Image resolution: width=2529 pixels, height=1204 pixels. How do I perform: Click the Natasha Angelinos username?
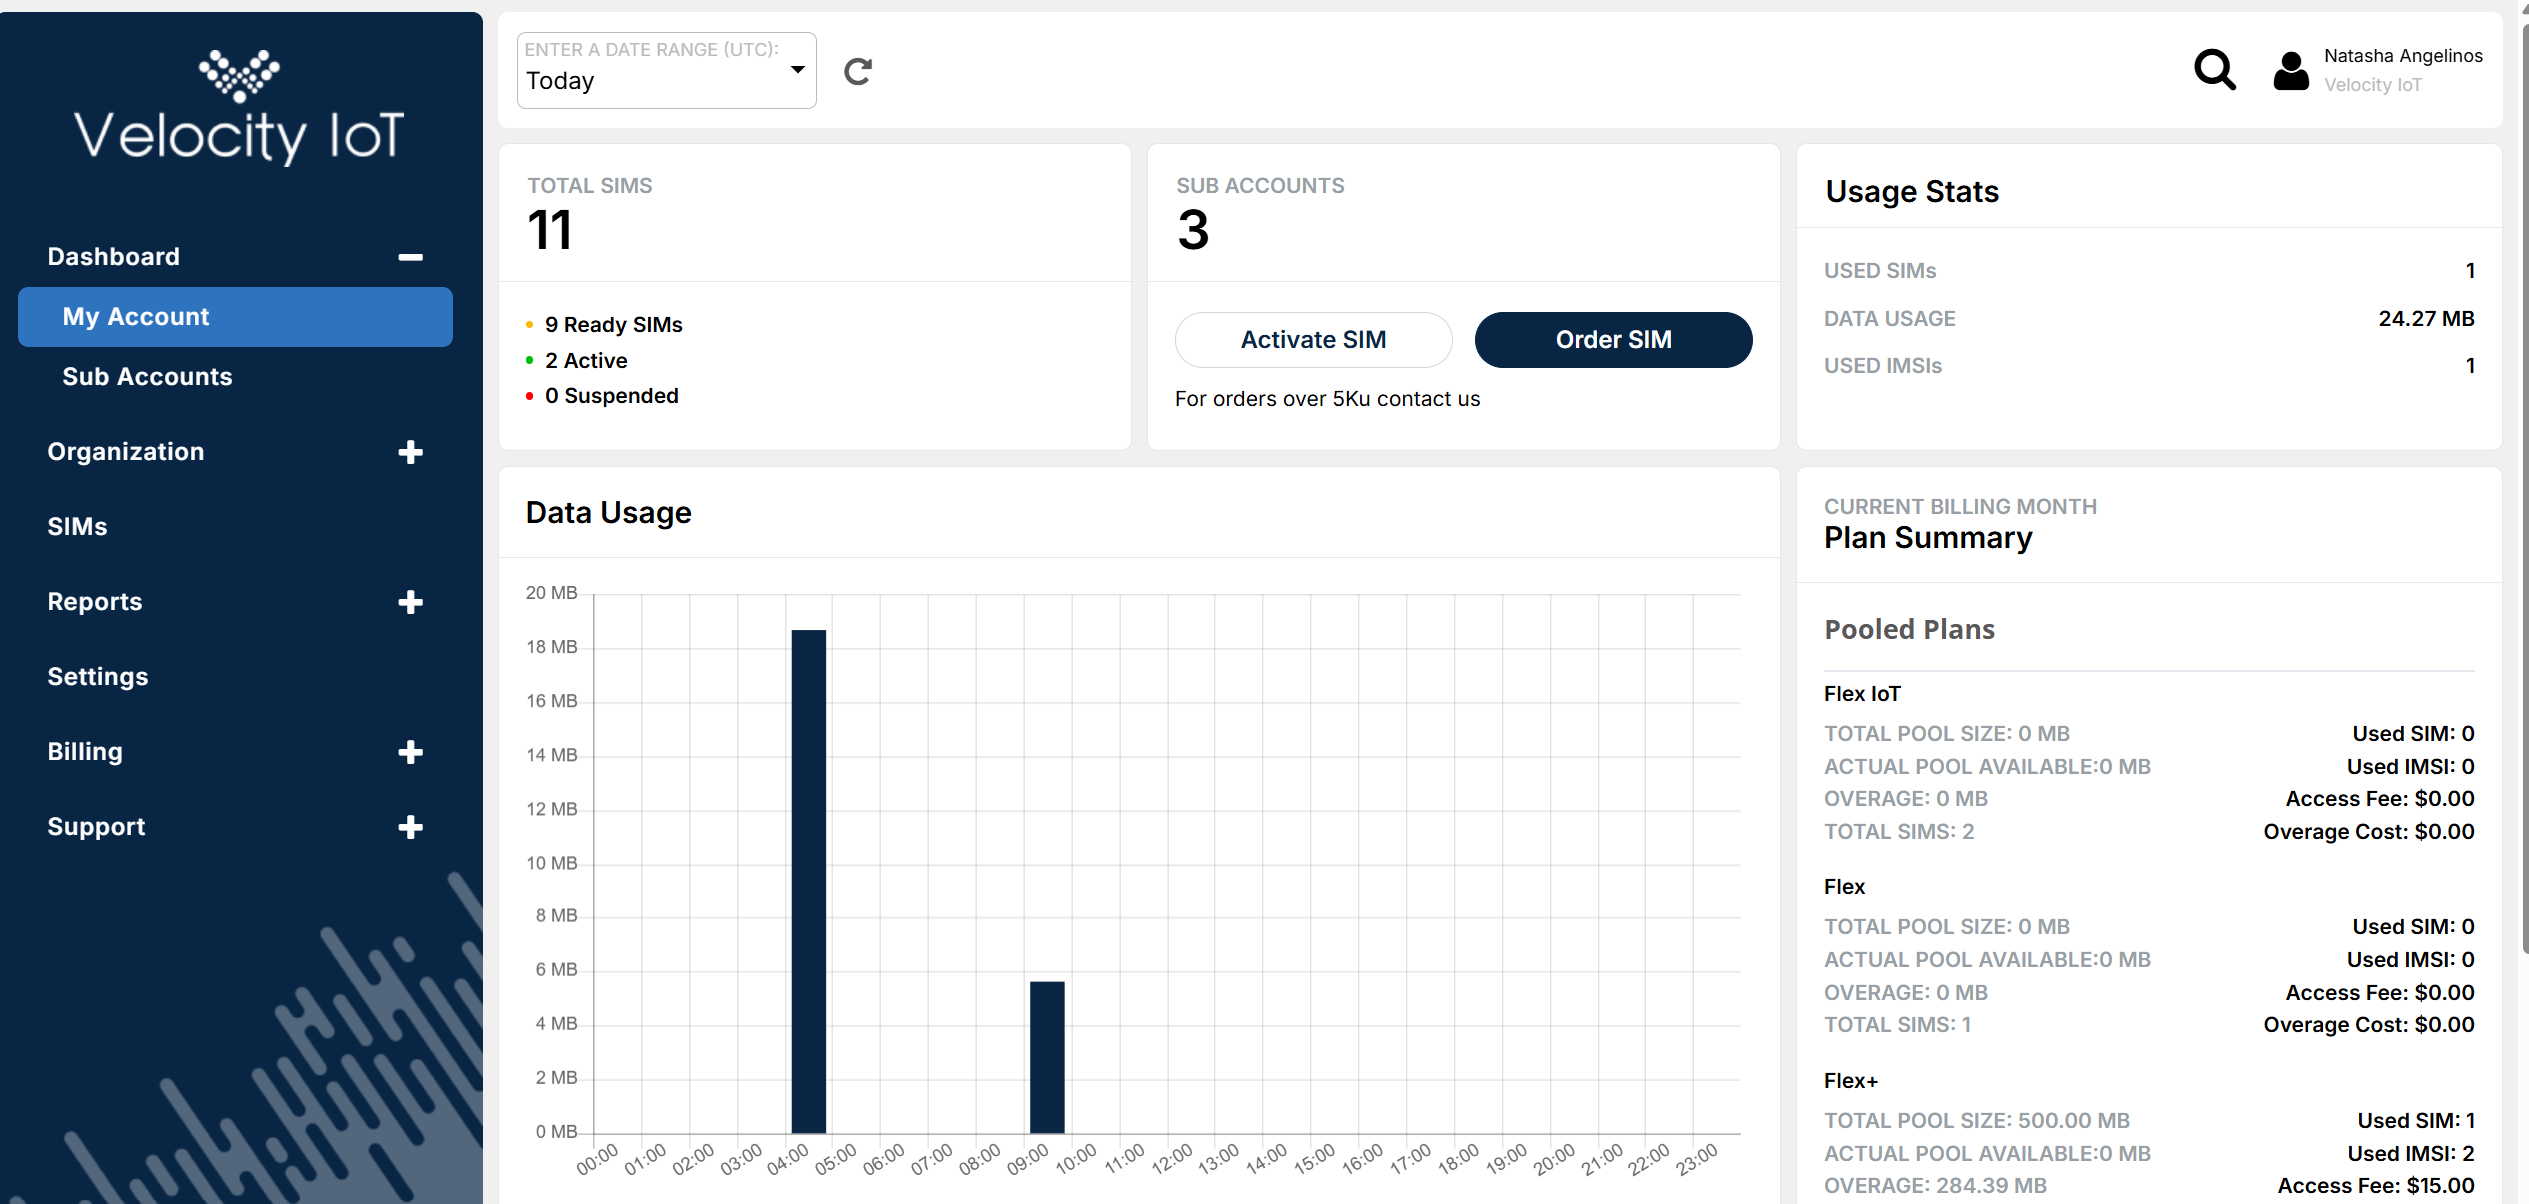[x=2402, y=56]
